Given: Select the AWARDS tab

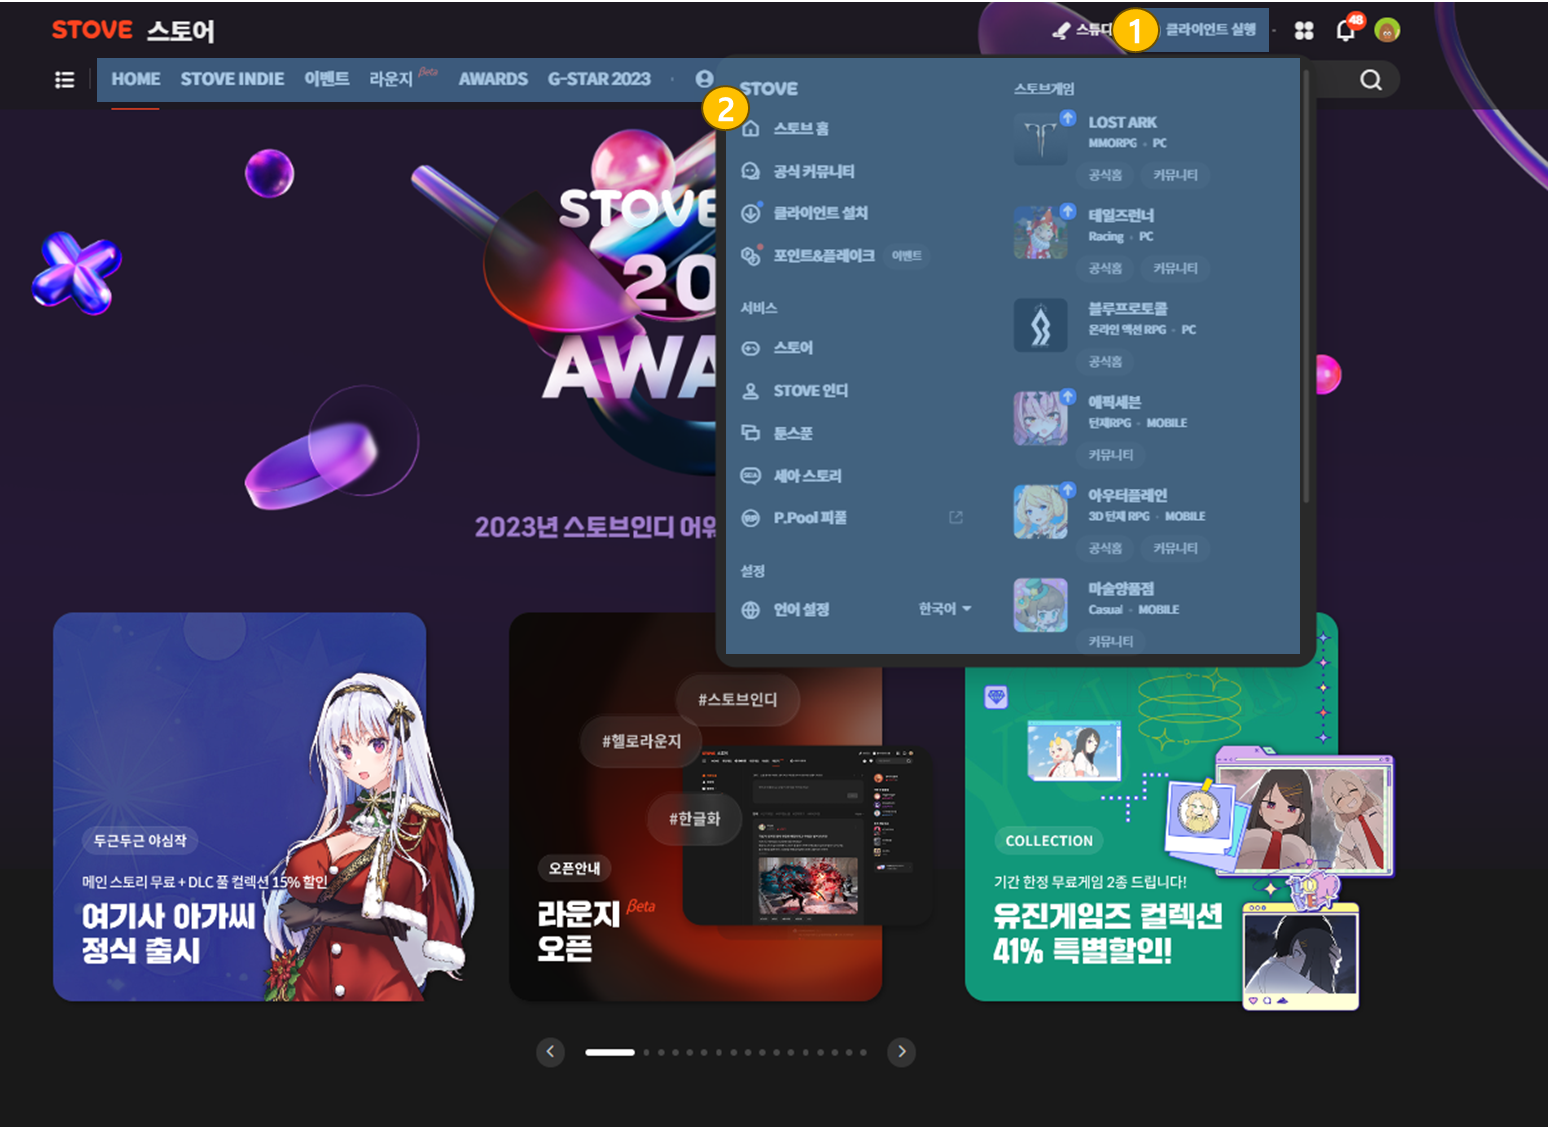Looking at the screenshot, I should [x=493, y=79].
